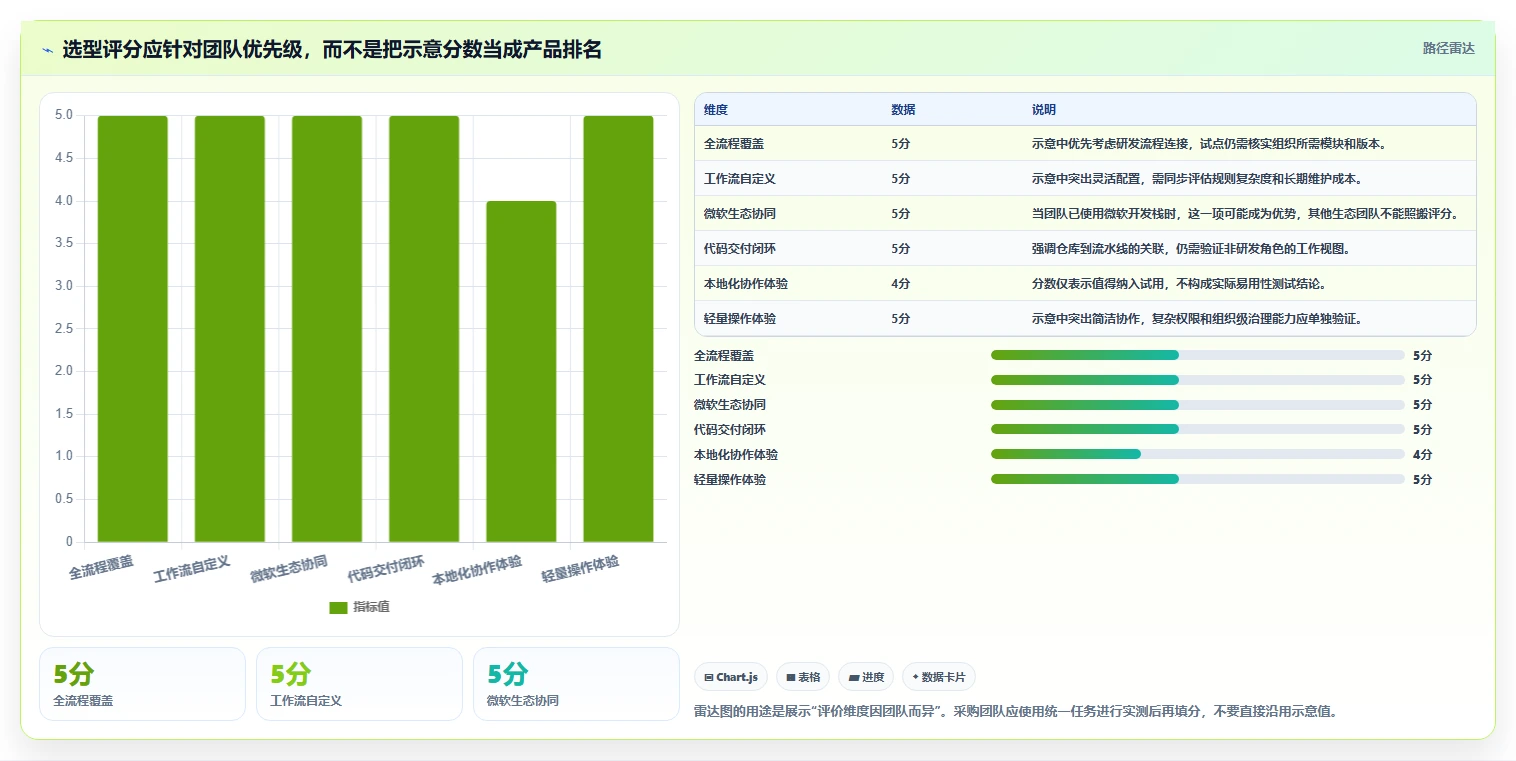Open the 微软生态协同 5分 stat card

(576, 684)
